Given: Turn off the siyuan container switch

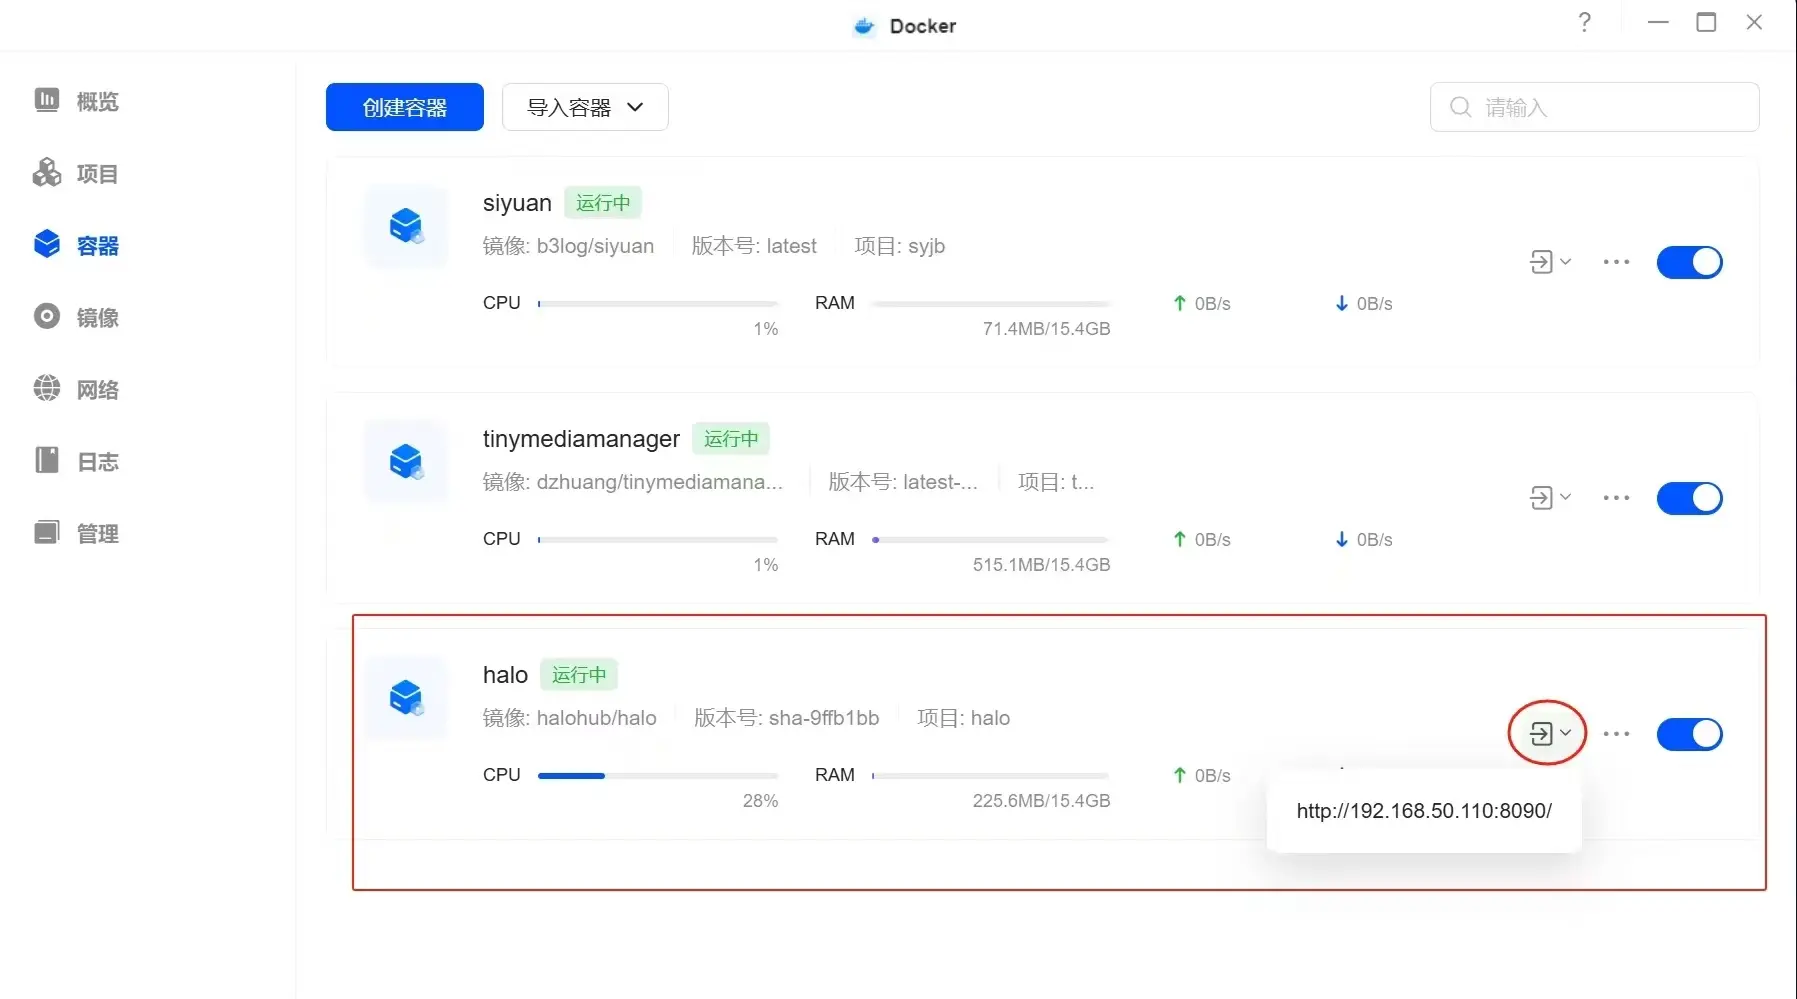Looking at the screenshot, I should pos(1689,262).
